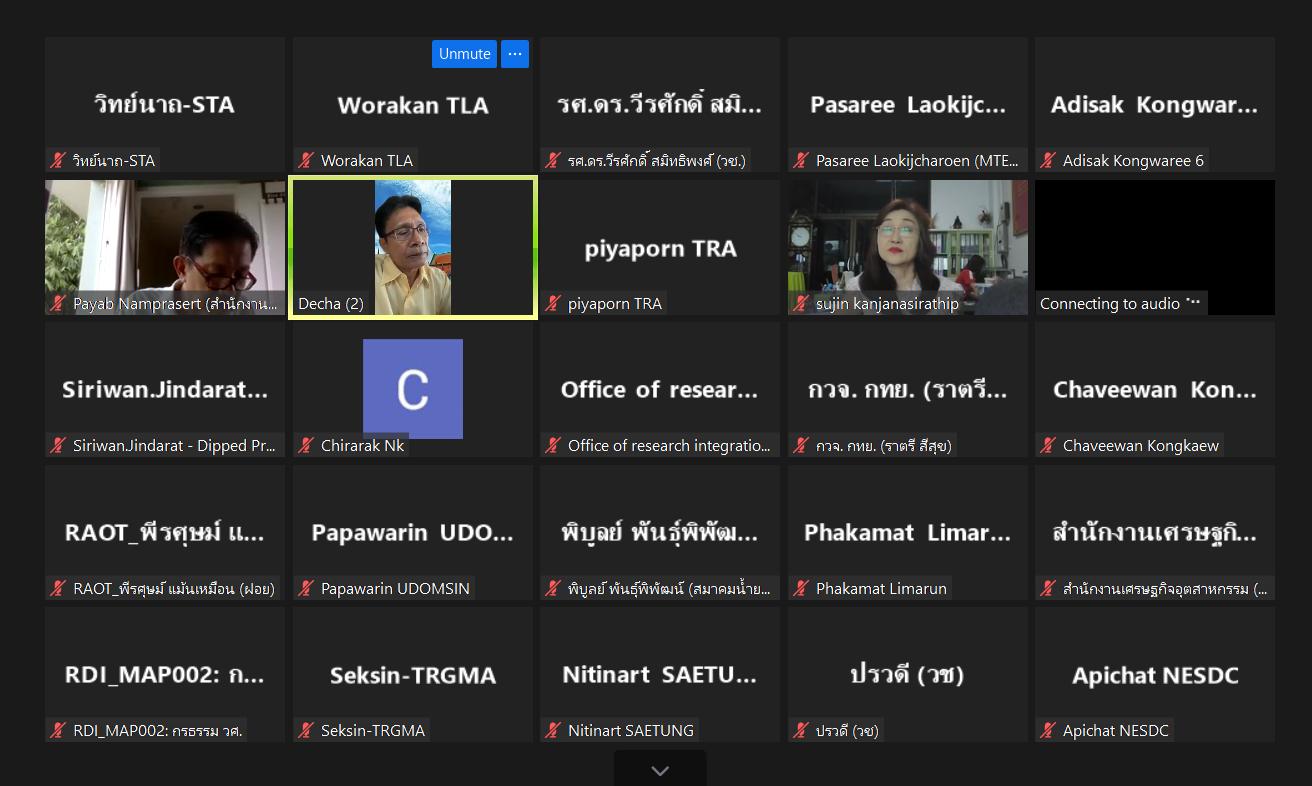Select Decha (2) active speaker video tile

(413, 248)
